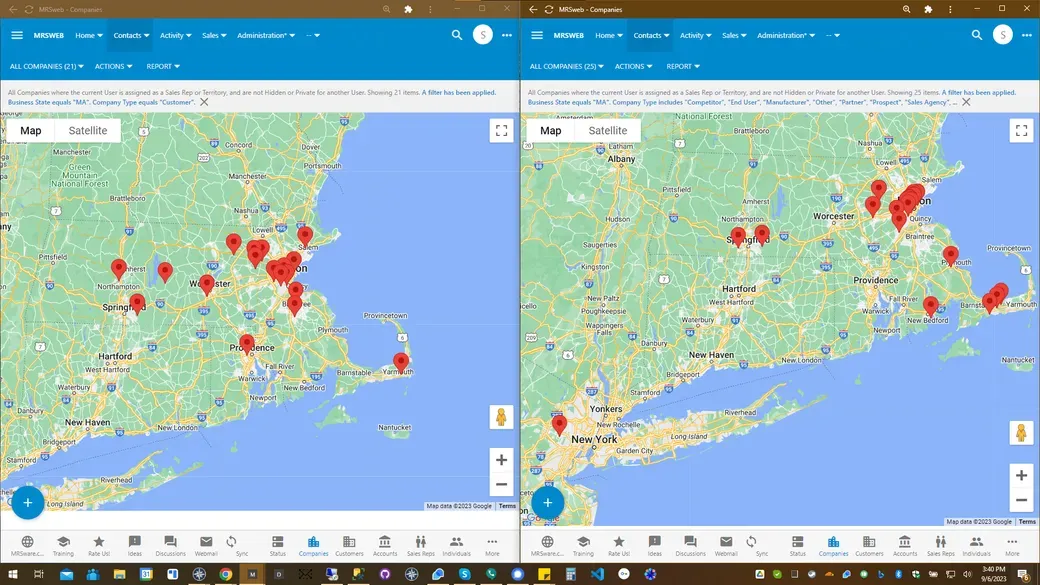Open Discussions in right window's bottom bar
The width and height of the screenshot is (1040, 585).
pos(690,545)
